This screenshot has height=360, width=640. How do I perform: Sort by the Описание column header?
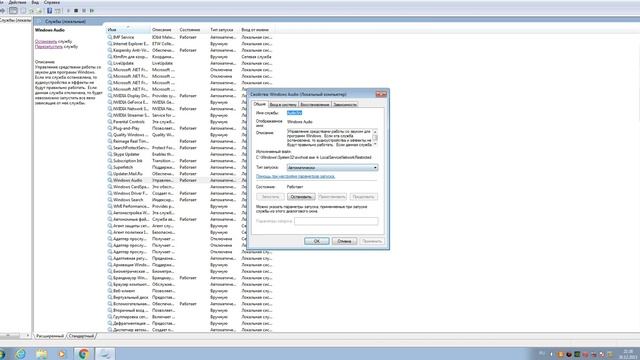tap(163, 30)
